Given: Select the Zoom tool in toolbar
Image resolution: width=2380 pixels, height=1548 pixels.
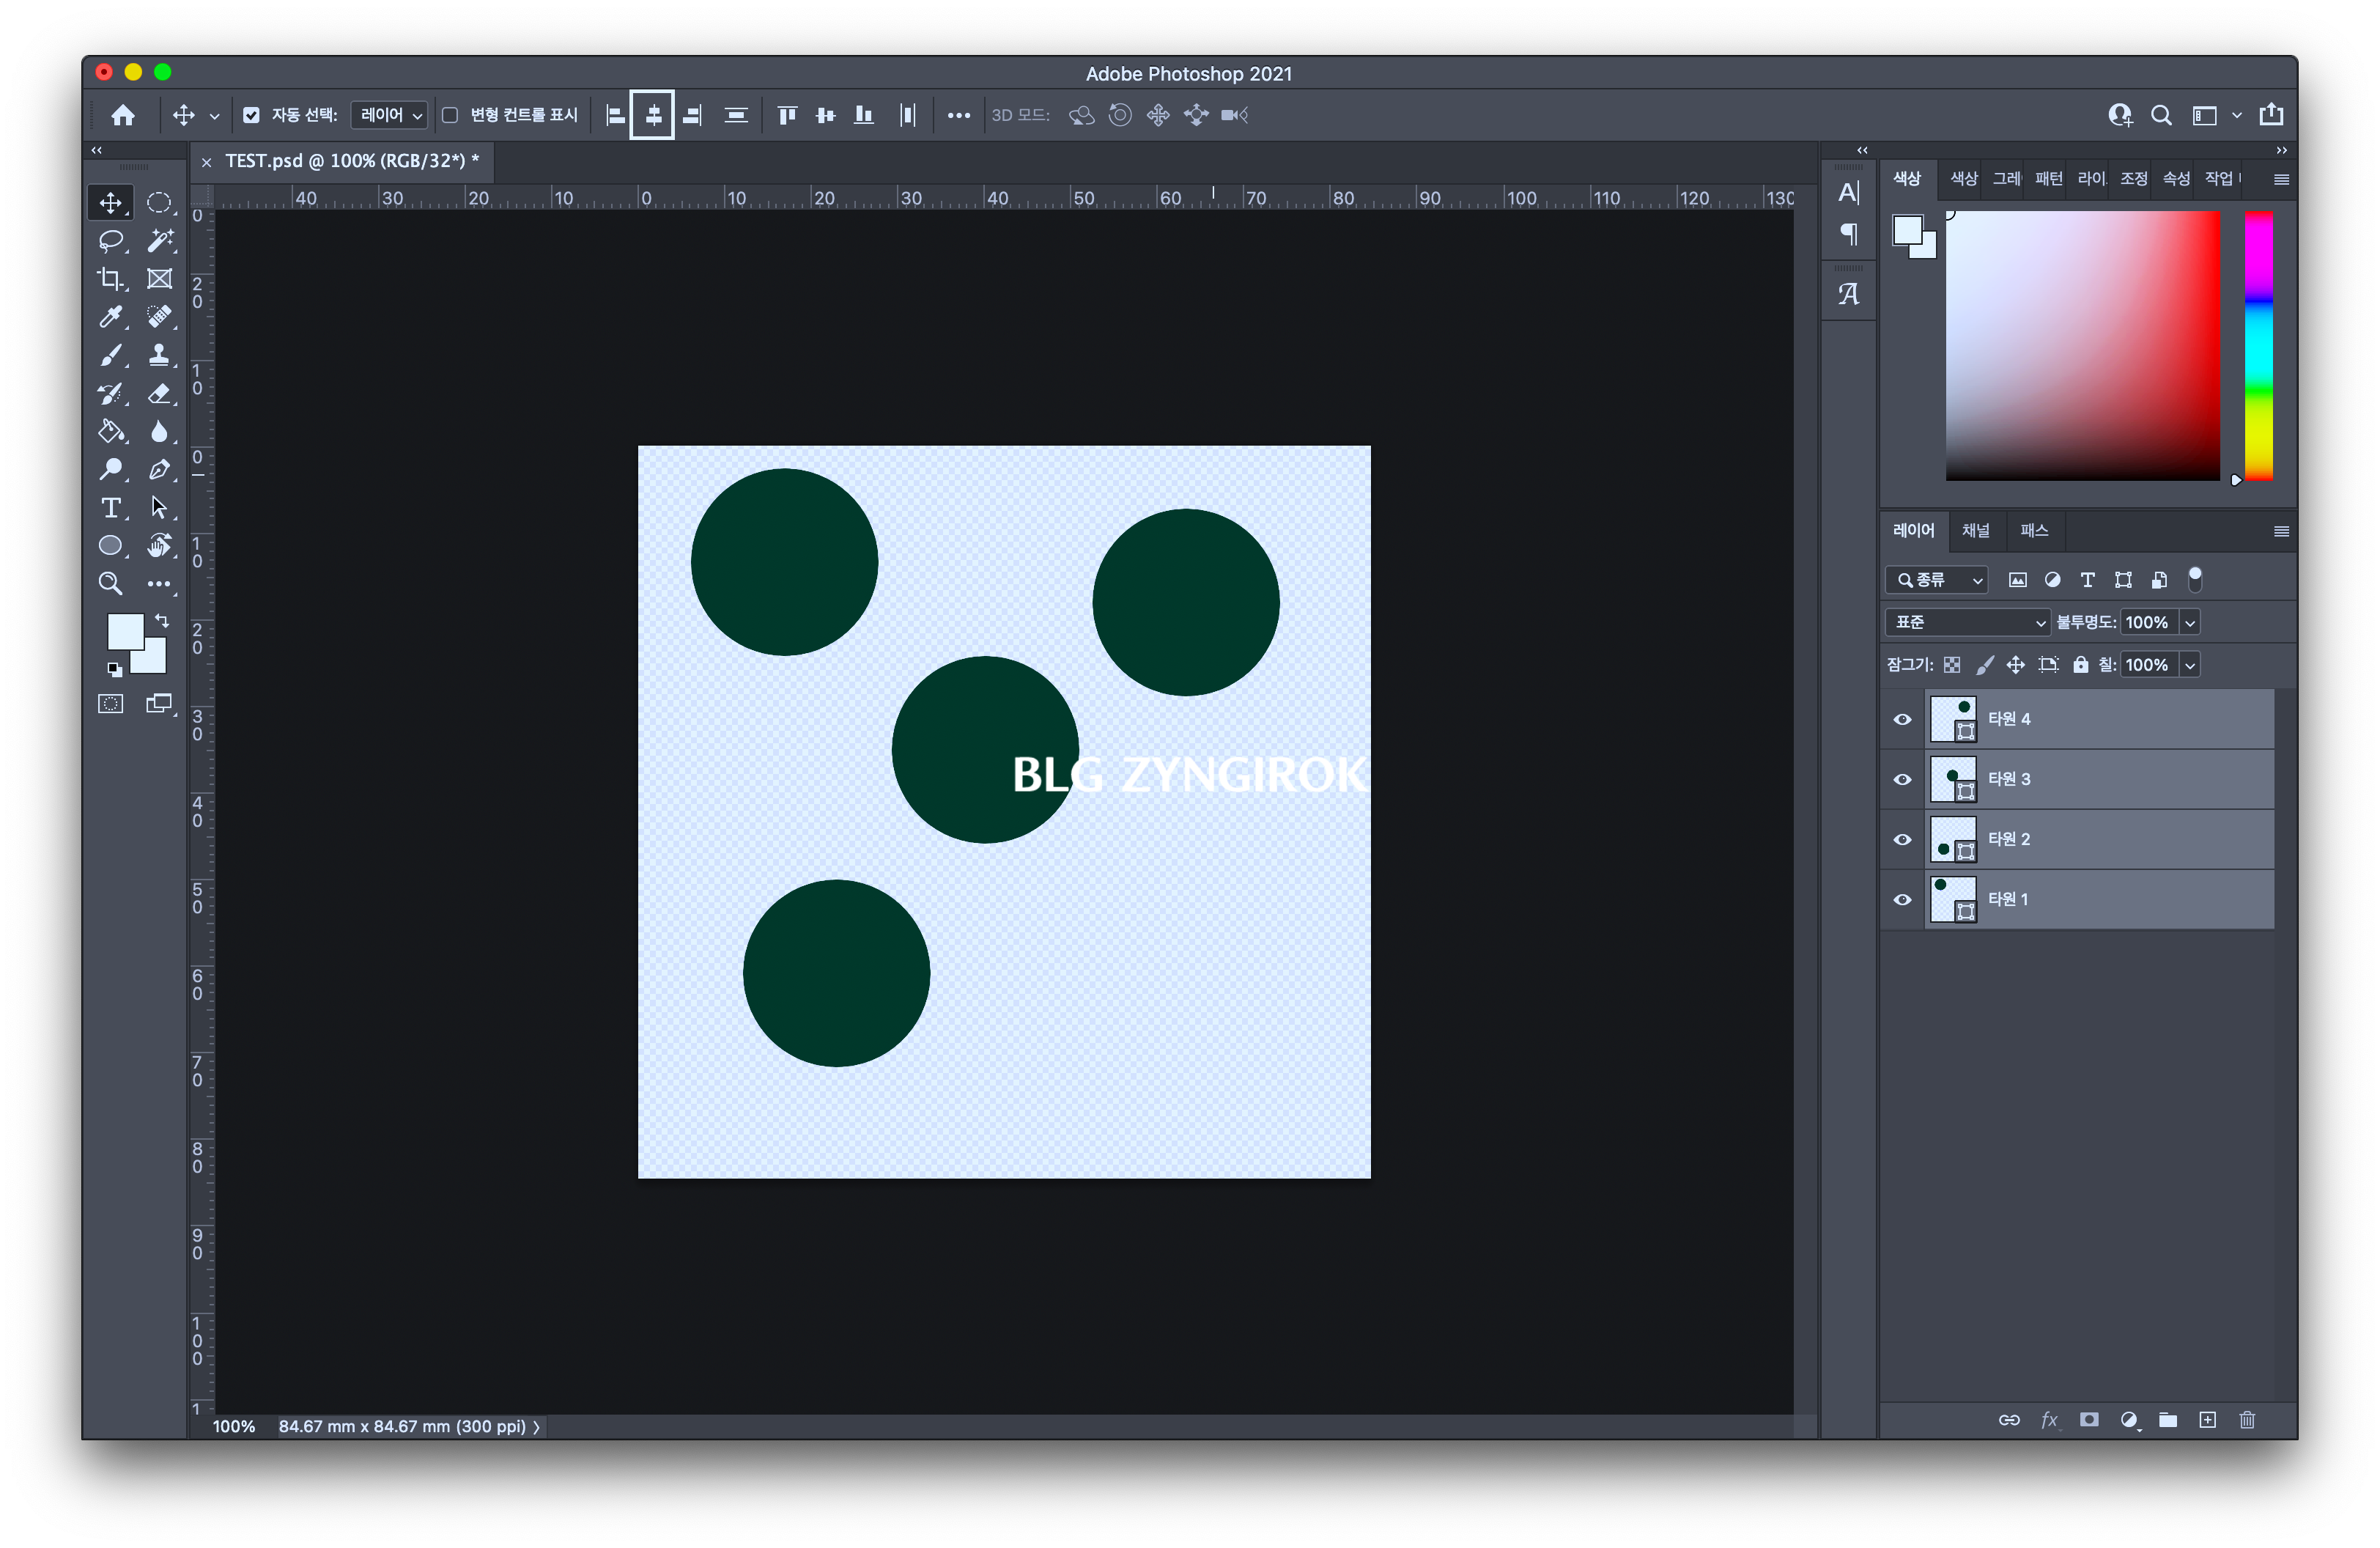Looking at the screenshot, I should tap(110, 584).
